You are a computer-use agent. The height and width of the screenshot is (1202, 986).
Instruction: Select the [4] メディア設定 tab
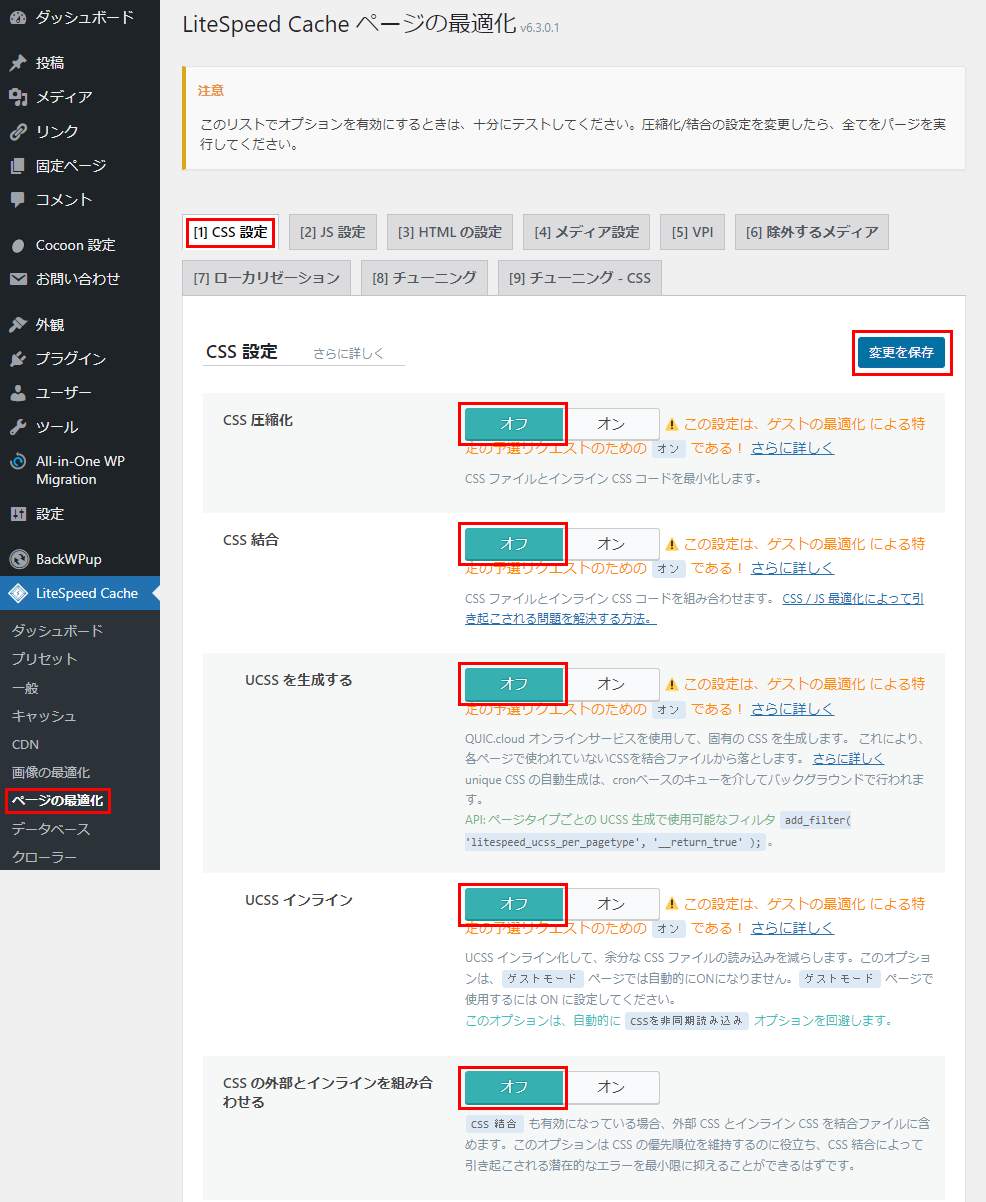pos(586,232)
